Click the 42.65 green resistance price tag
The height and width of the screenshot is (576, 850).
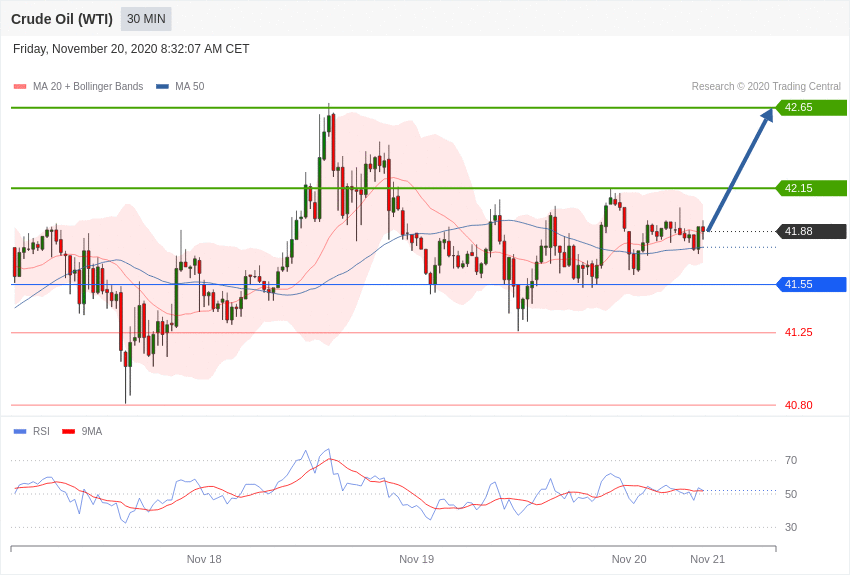pos(812,107)
